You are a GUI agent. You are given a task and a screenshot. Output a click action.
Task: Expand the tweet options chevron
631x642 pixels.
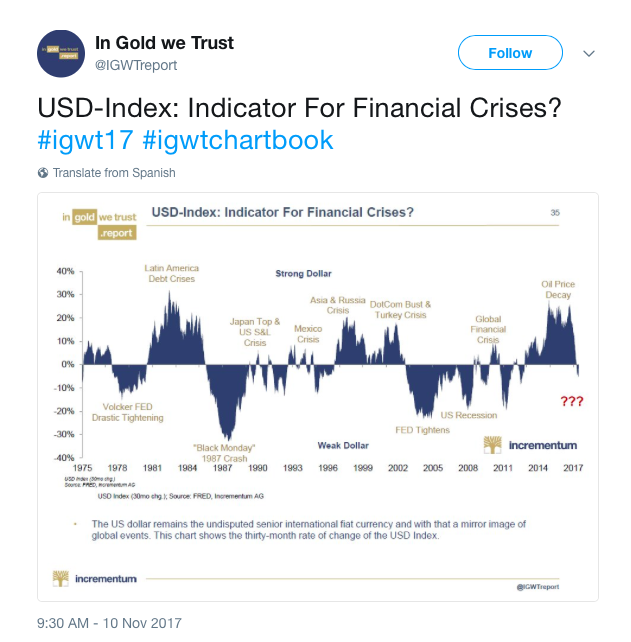tap(588, 54)
